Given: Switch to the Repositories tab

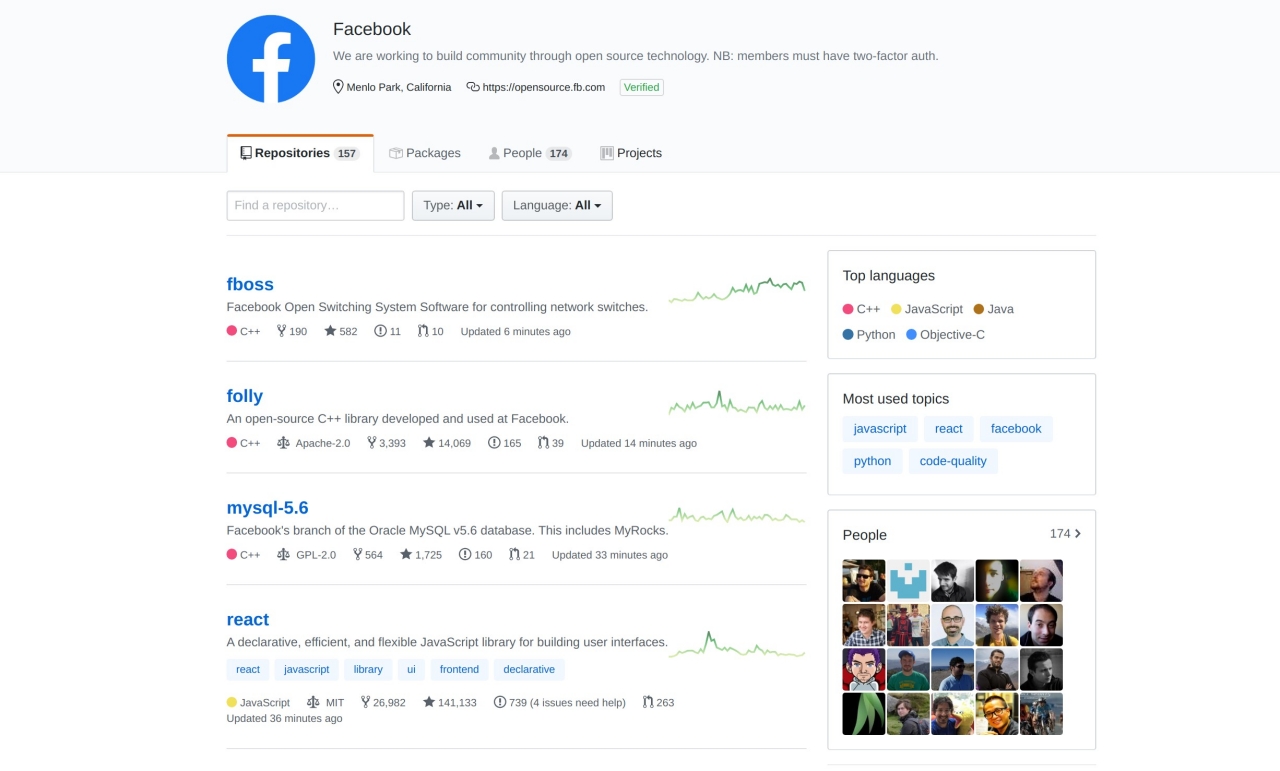Looking at the screenshot, I should click(x=300, y=153).
